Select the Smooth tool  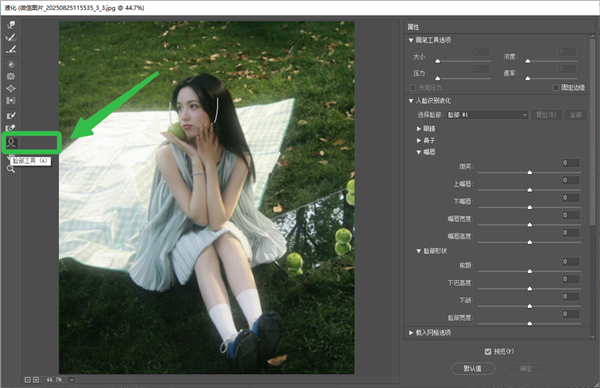point(11,50)
